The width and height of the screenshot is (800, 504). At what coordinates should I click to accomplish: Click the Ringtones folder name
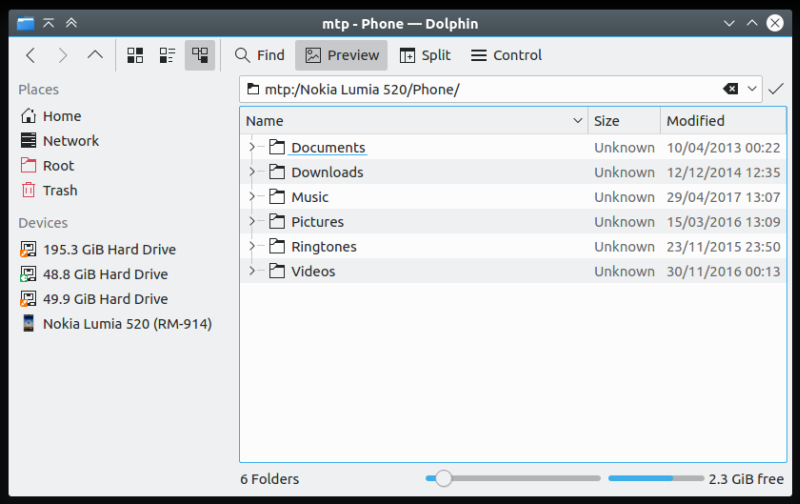(323, 247)
